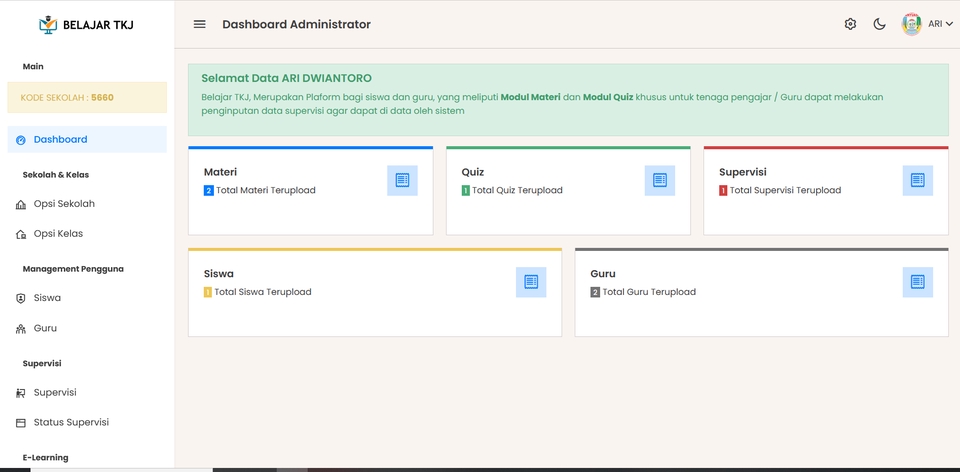Click the Dashboard gauge icon
Screen dimensions: 960x472
tap(21, 140)
